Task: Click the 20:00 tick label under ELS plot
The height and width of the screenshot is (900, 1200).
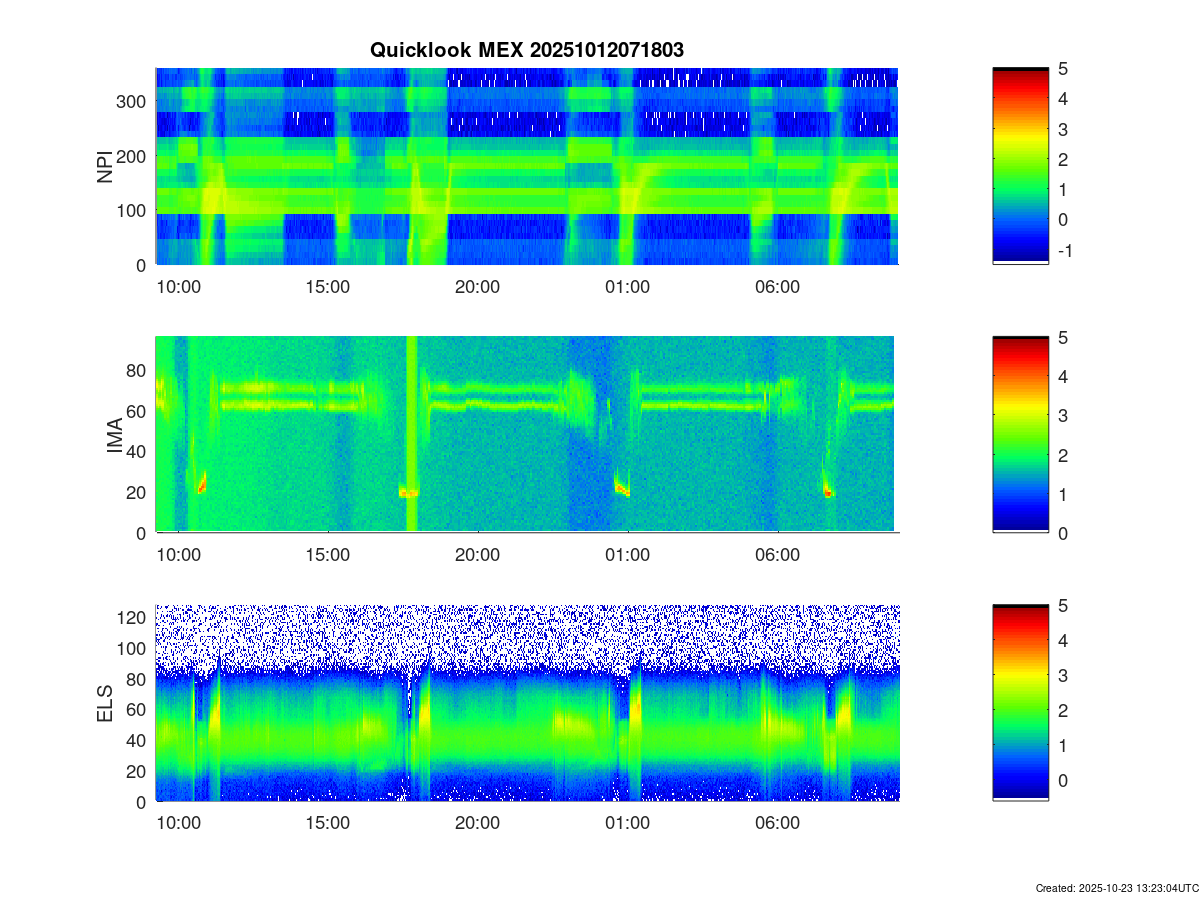Action: (478, 824)
